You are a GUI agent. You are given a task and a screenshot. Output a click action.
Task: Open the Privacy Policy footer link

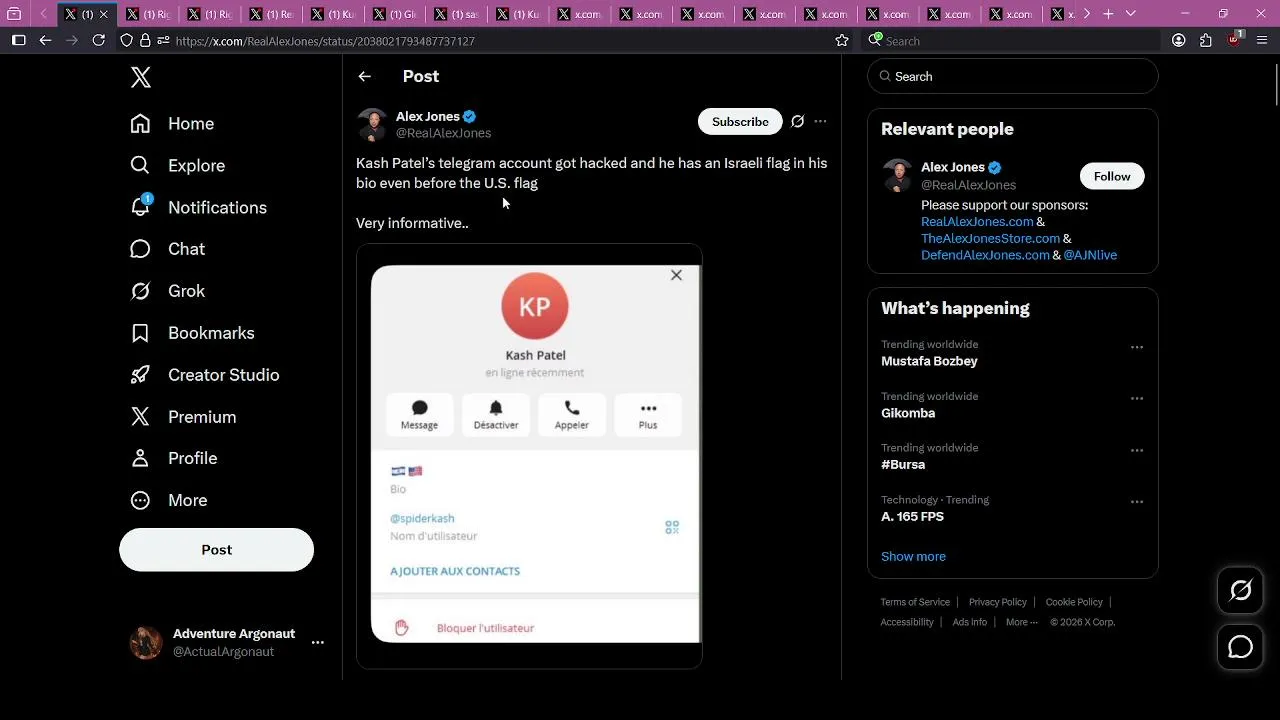pyautogui.click(x=997, y=602)
